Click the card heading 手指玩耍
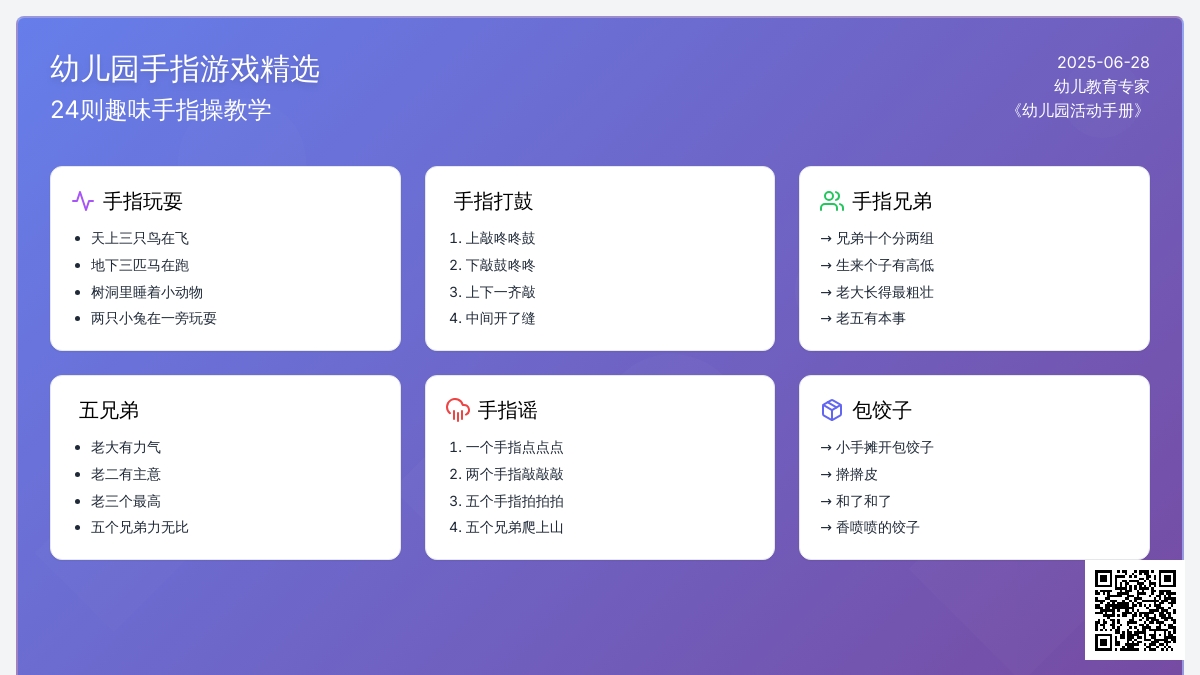The image size is (1200, 675). point(143,201)
